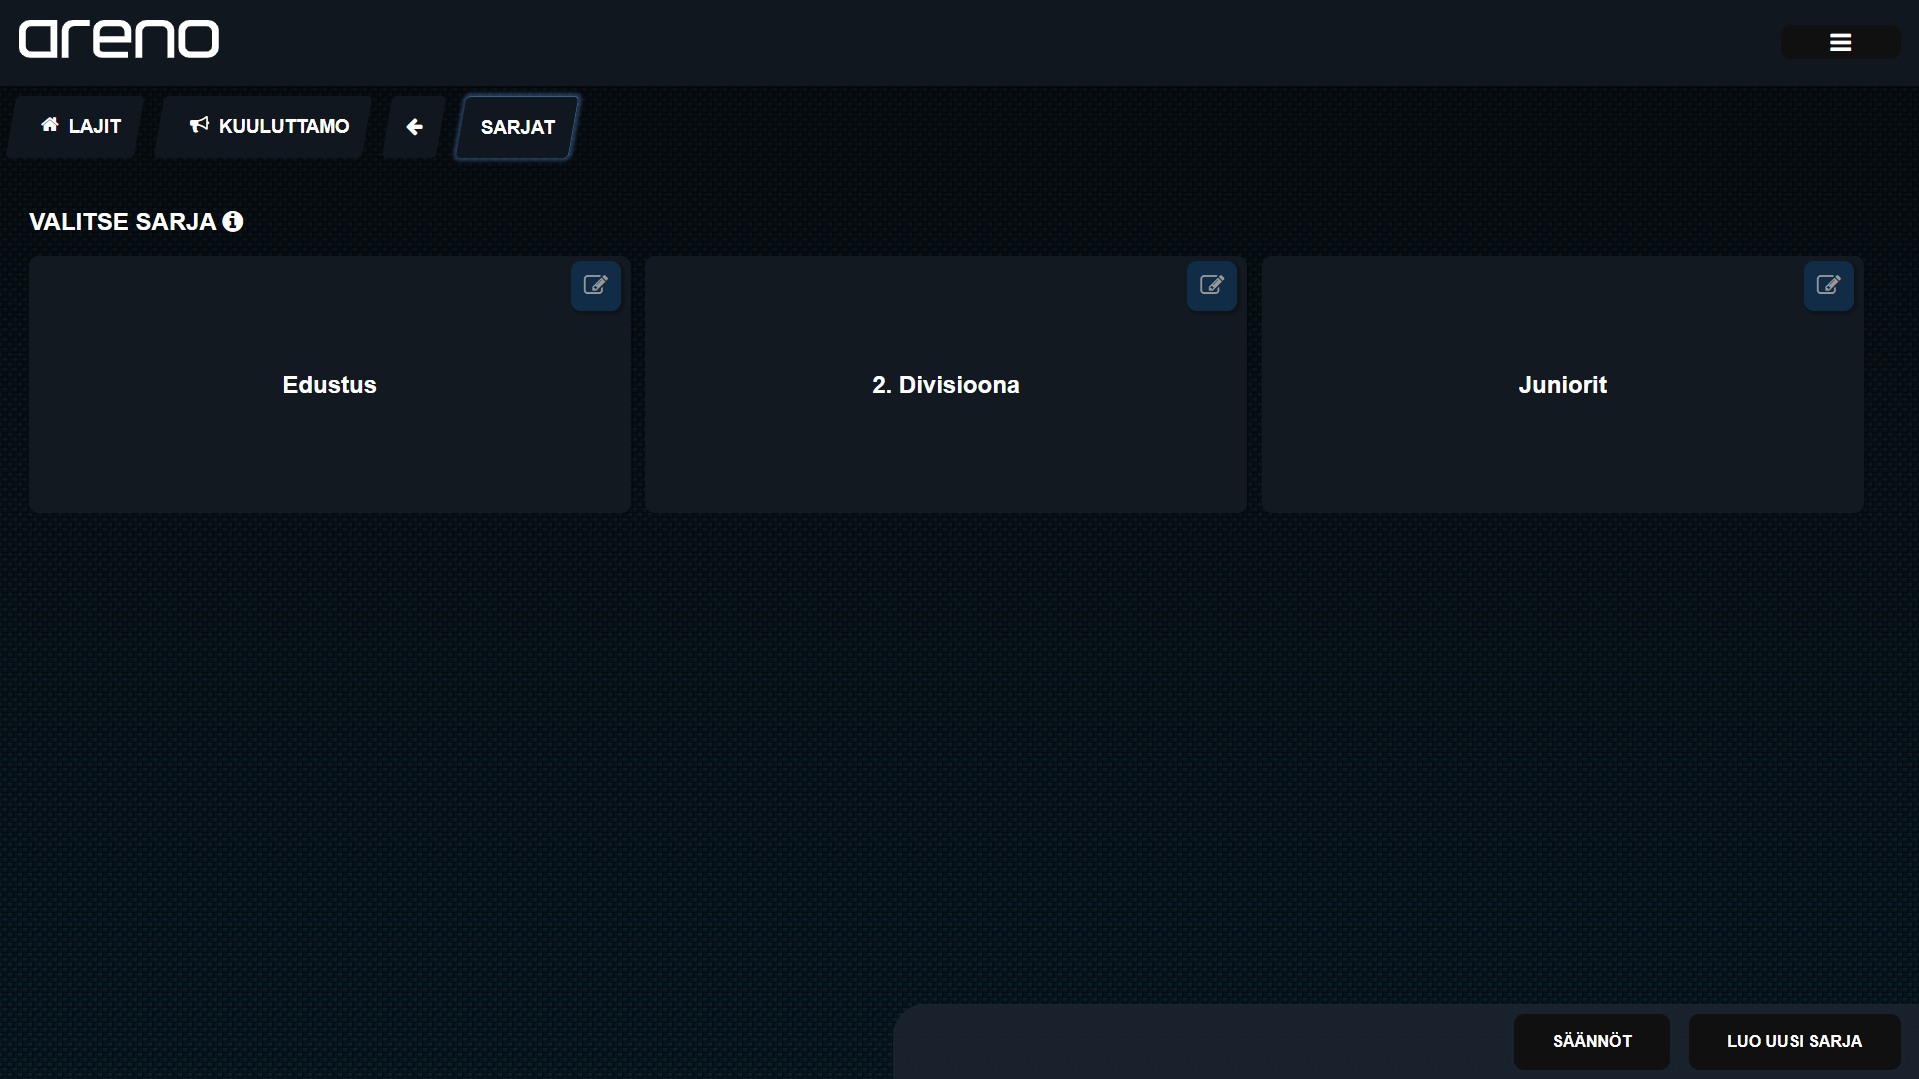Click the Edustus title text
The width and height of the screenshot is (1919, 1079).
click(x=329, y=385)
